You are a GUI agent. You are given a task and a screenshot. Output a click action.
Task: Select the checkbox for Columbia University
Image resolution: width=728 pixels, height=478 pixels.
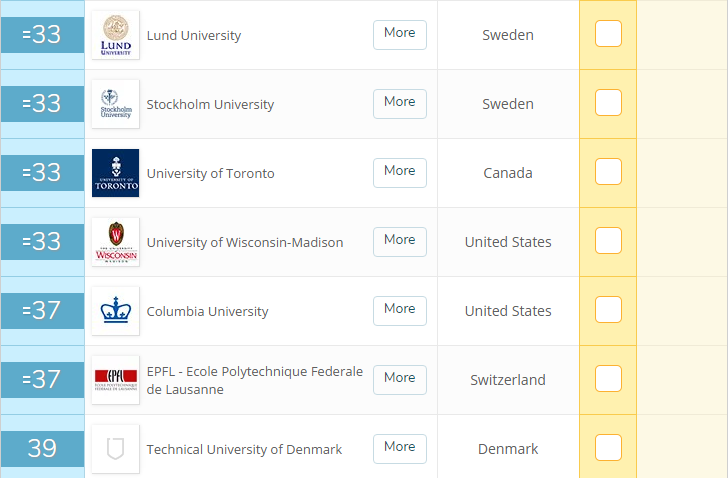tap(608, 310)
